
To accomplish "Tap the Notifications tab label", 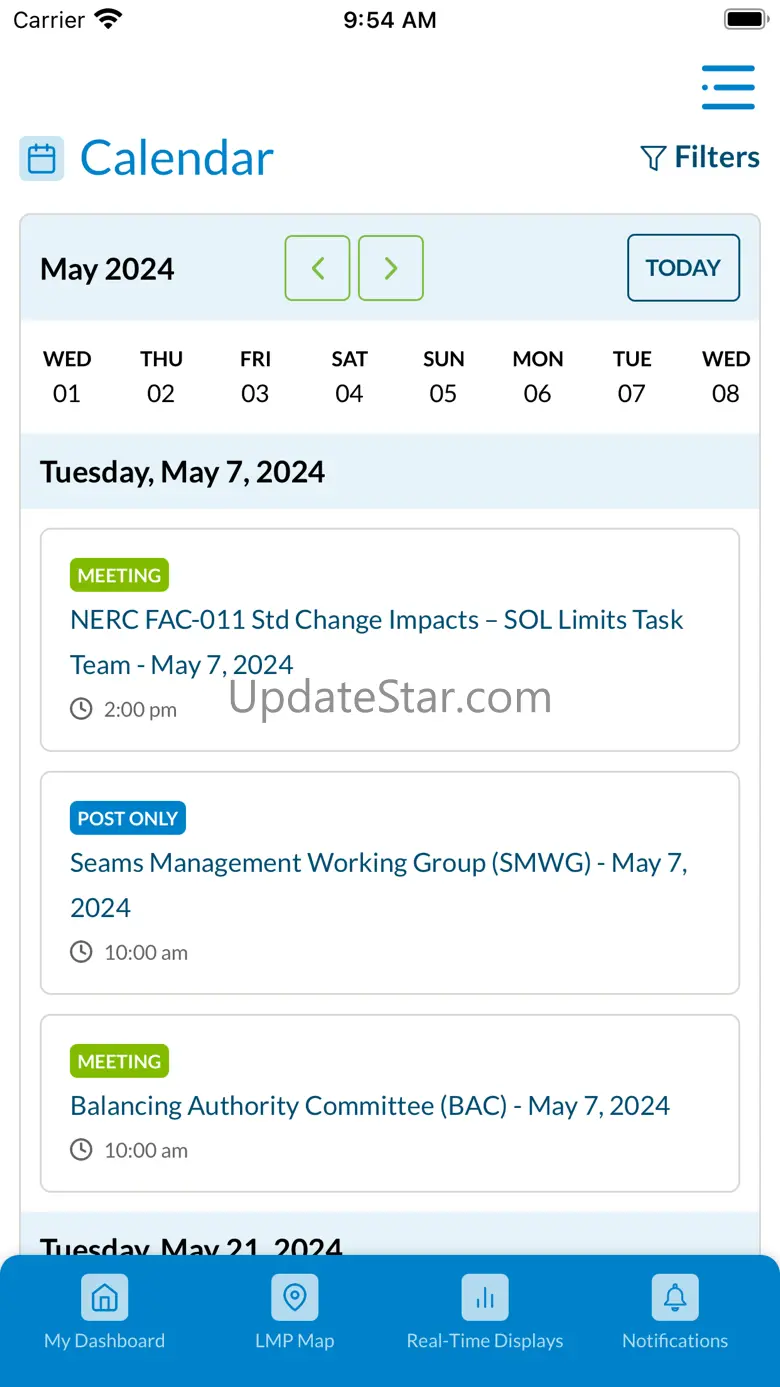I will (x=675, y=1341).
